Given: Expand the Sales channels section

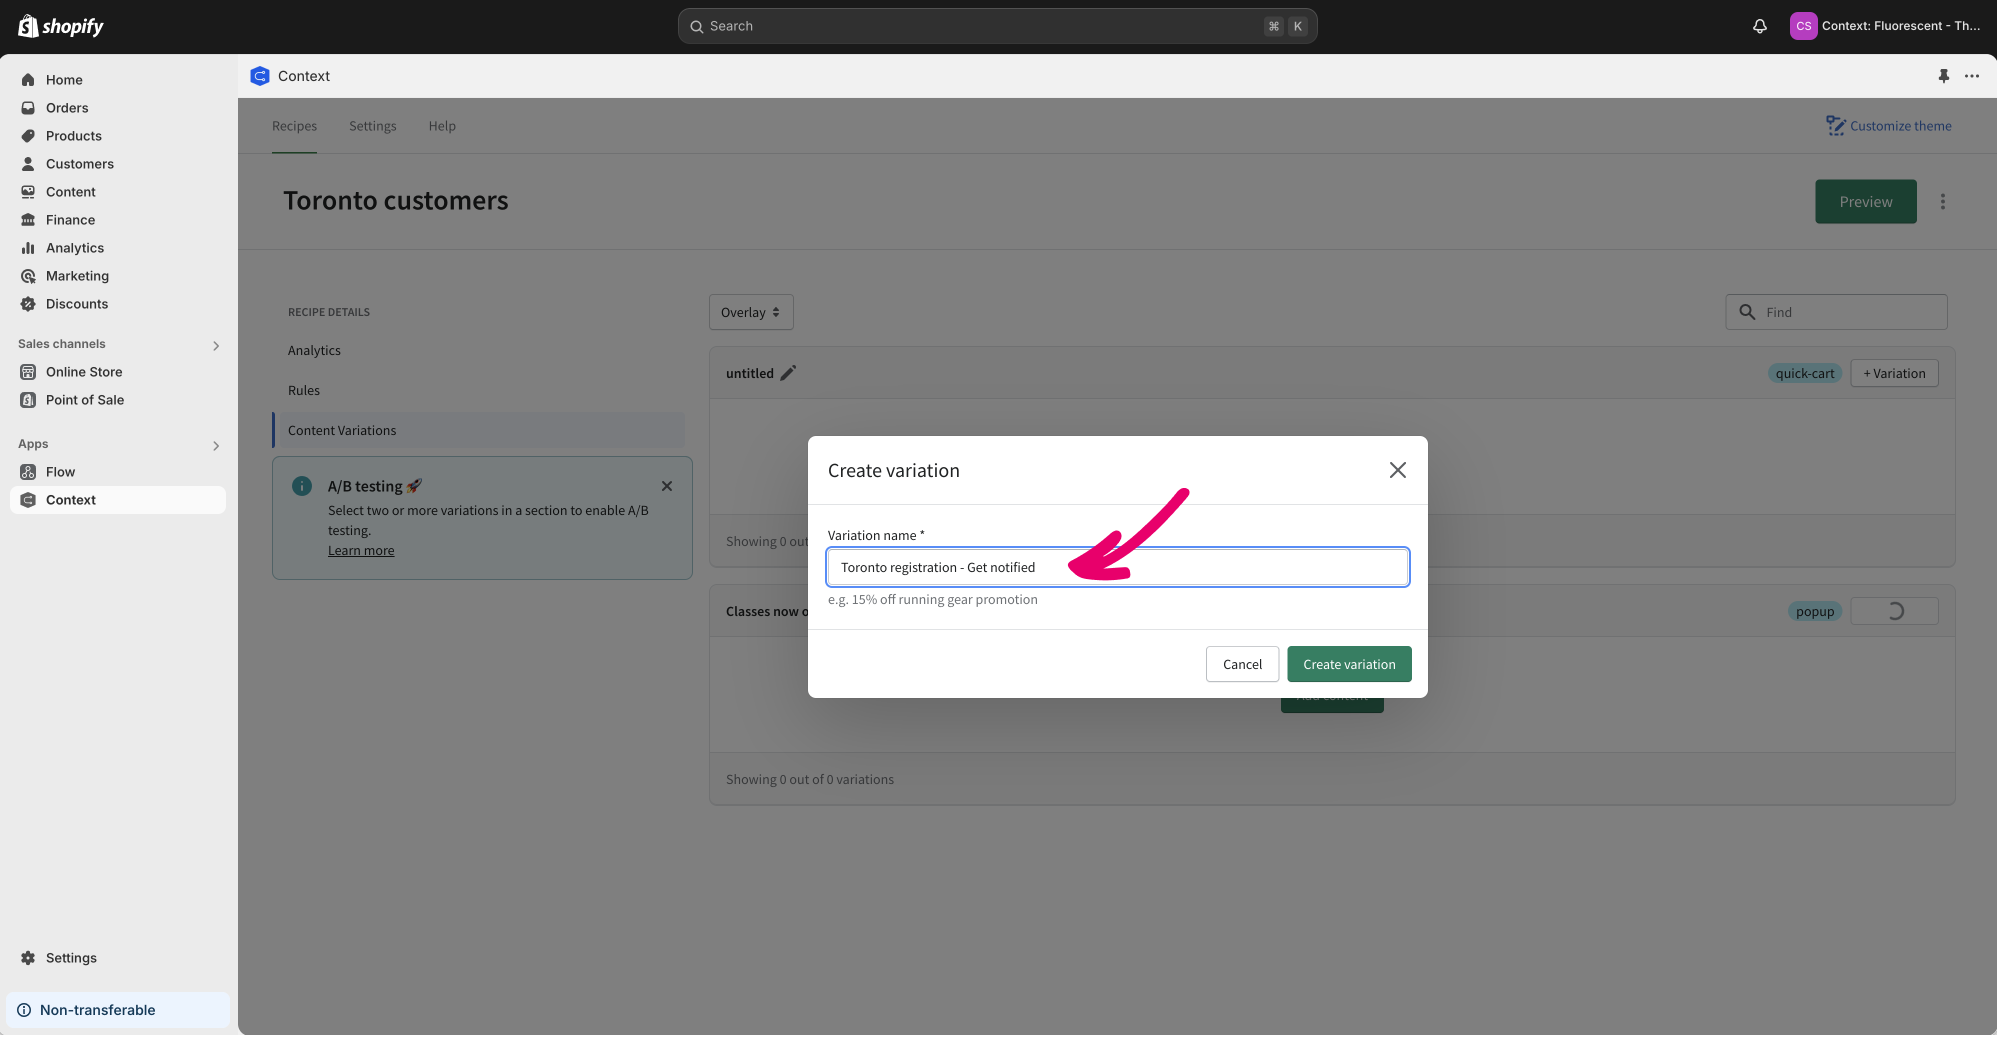Looking at the screenshot, I should coord(216,345).
